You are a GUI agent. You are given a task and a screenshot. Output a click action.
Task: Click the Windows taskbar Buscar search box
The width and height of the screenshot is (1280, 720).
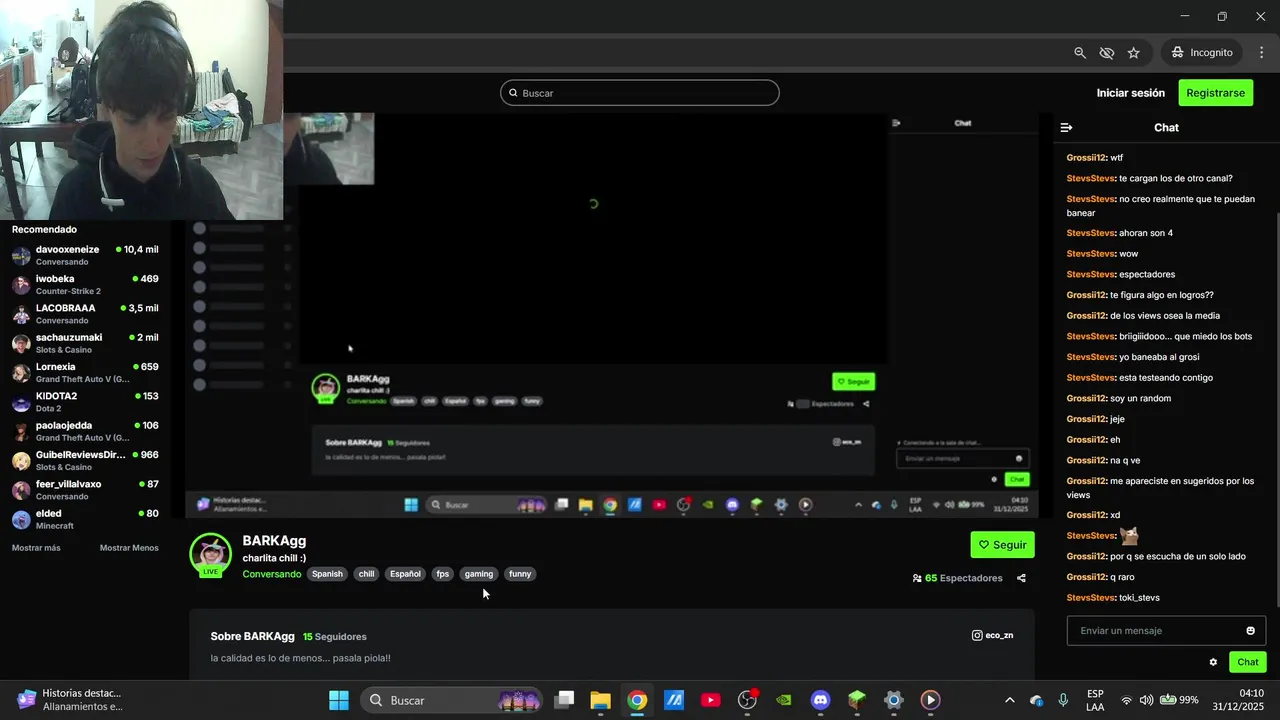(x=452, y=700)
